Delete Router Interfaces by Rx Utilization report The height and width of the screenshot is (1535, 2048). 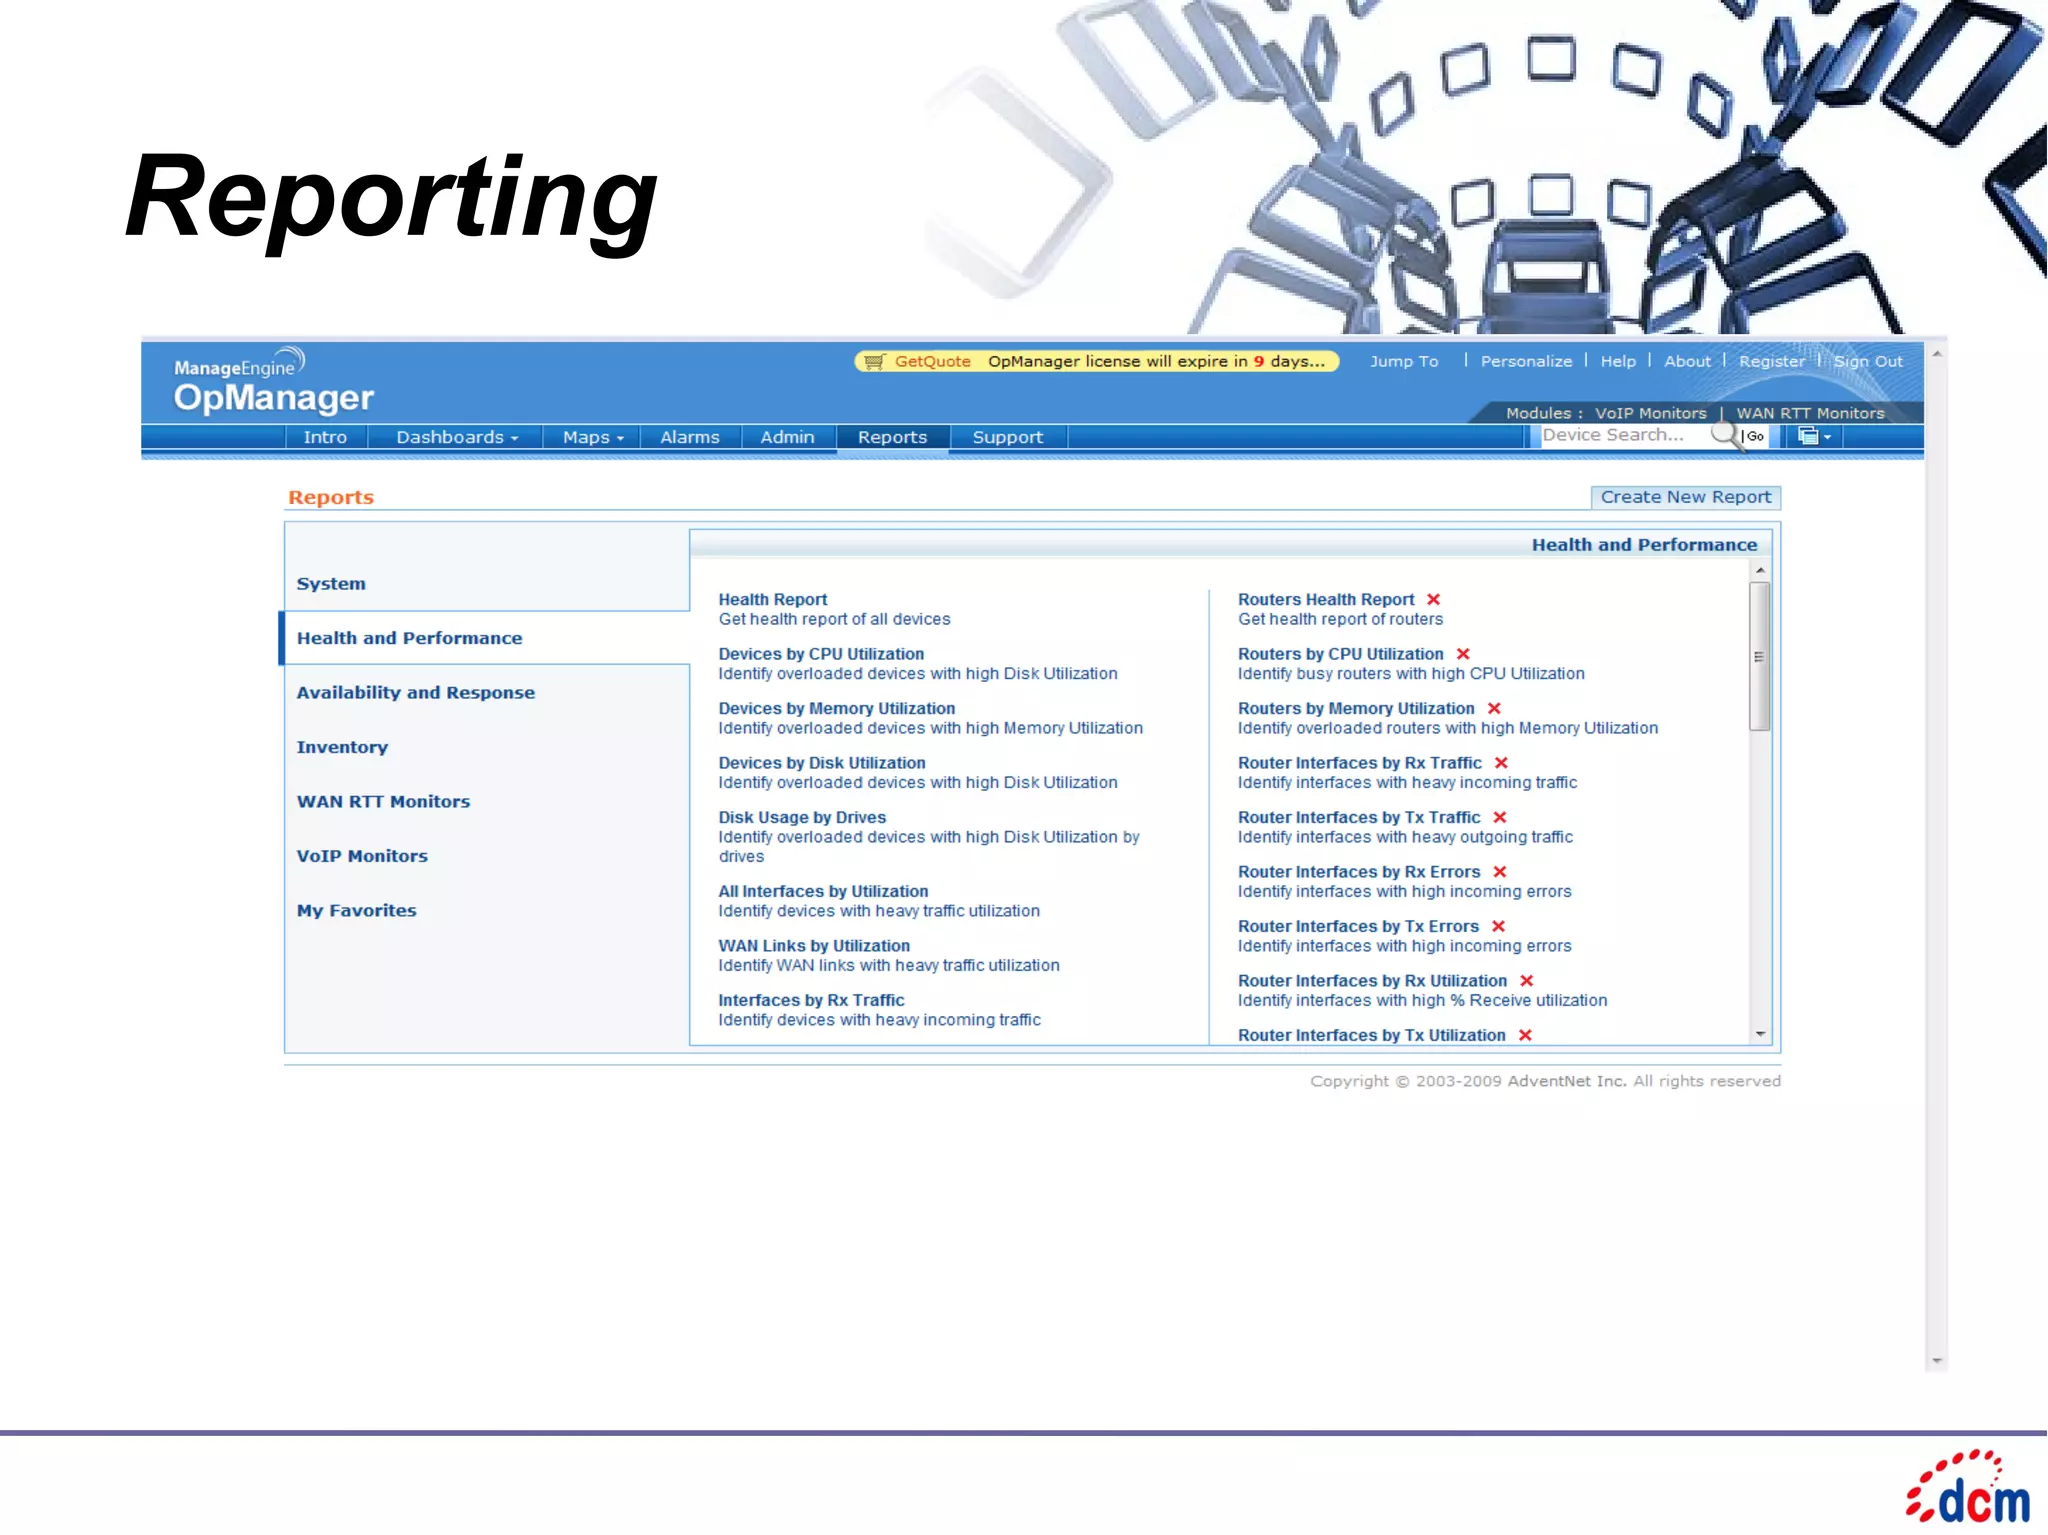[x=1527, y=981]
